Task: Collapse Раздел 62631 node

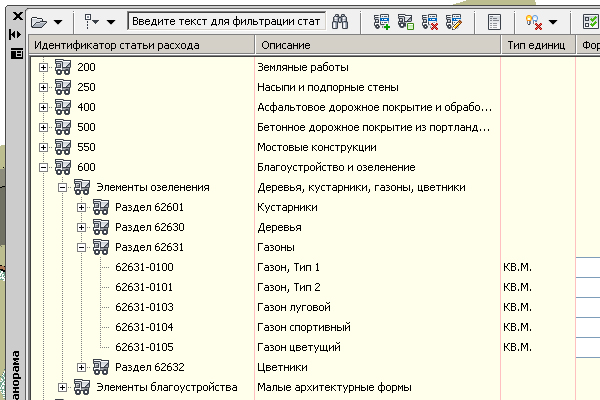Action: [x=82, y=247]
